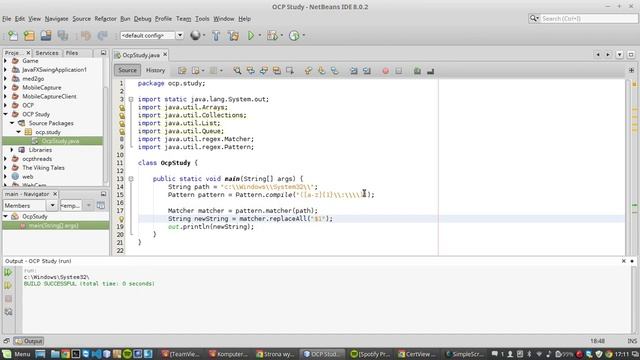Click the Comment editor toolbar icon
The width and height of the screenshot is (640, 360).
(x=417, y=71)
